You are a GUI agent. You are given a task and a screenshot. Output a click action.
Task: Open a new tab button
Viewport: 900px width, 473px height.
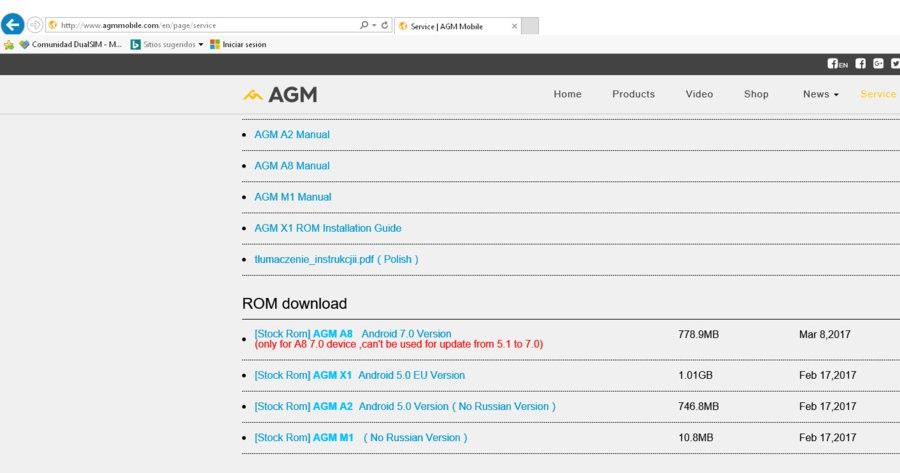[x=530, y=26]
